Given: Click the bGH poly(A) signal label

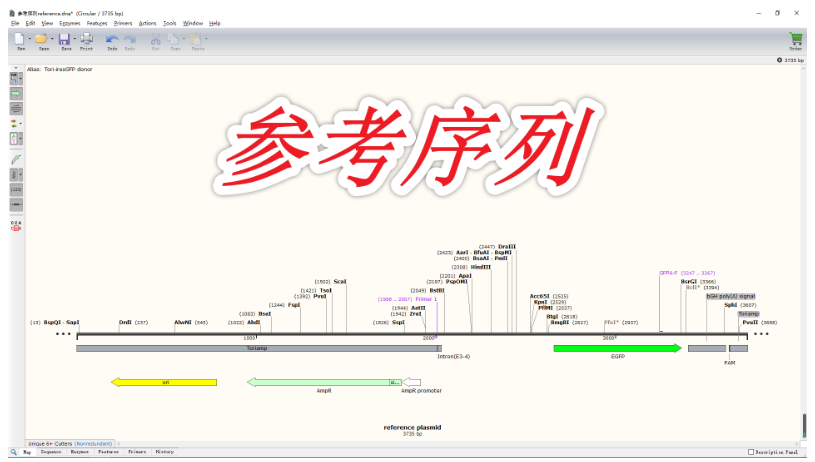Looking at the screenshot, I should 731,296.
